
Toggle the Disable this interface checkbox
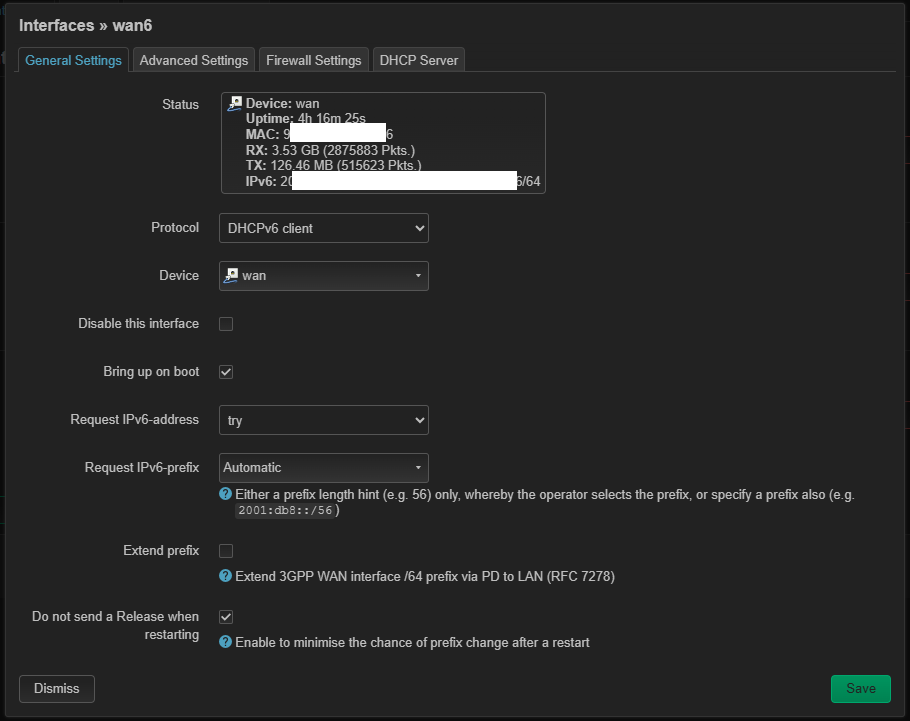coord(226,324)
